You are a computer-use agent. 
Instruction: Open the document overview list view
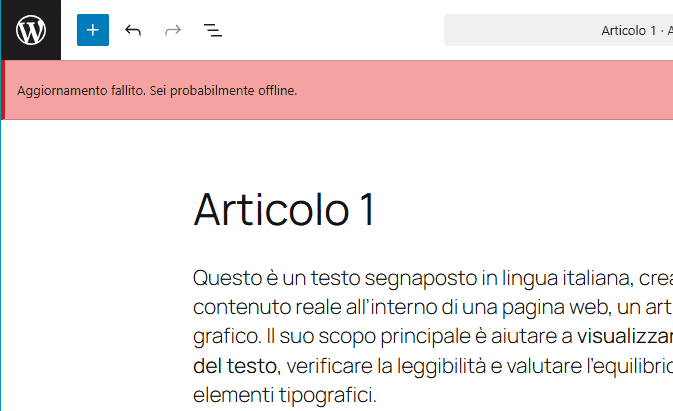(213, 30)
